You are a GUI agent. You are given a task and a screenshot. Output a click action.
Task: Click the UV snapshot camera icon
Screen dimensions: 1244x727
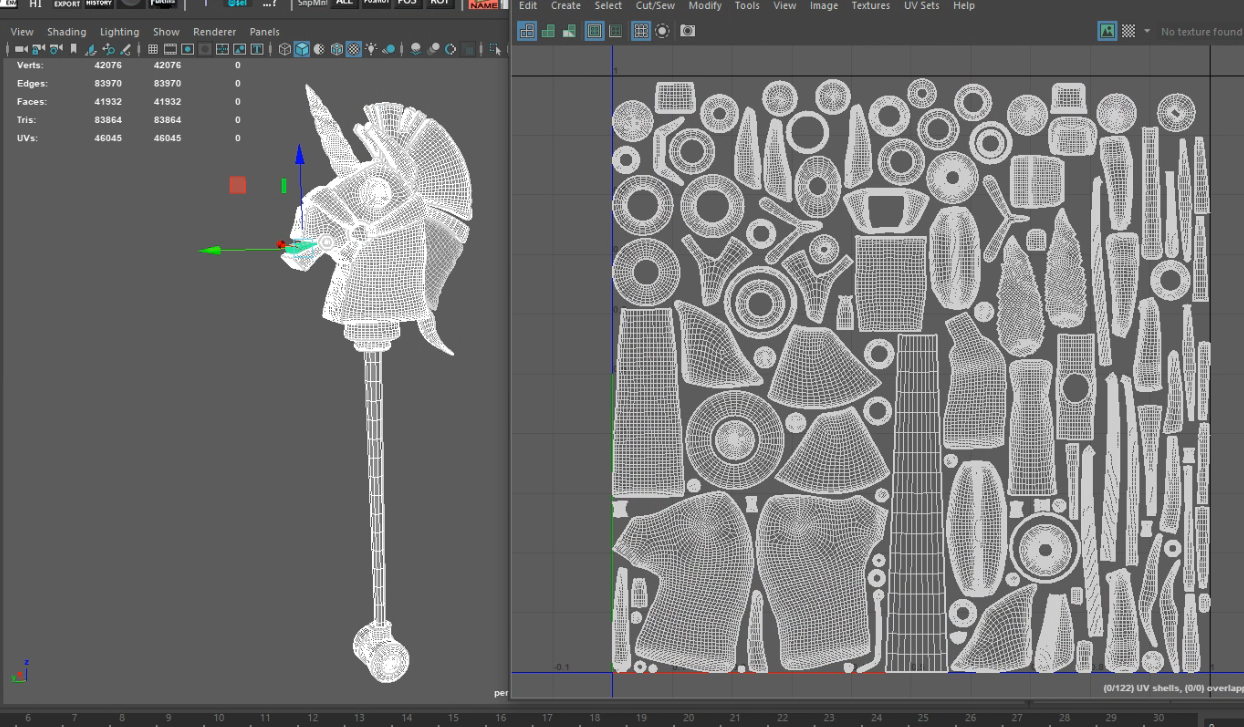pyautogui.click(x=687, y=31)
